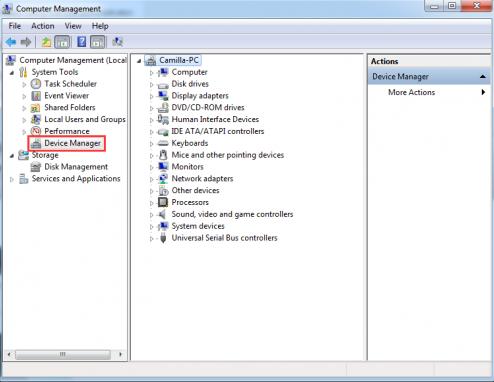Click the Disk Management icon

[x=36, y=167]
